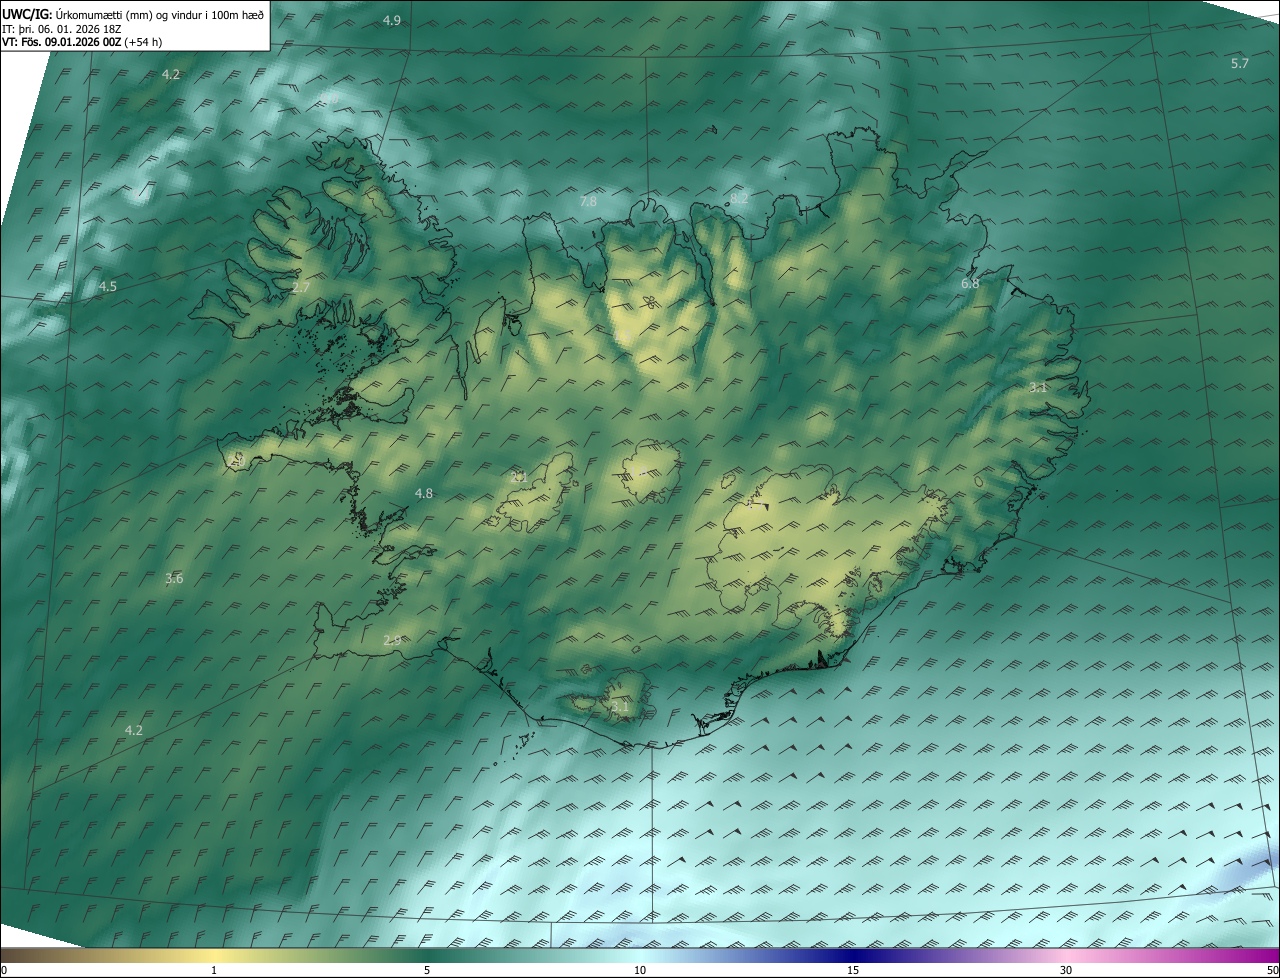Click the colorbar tick label 30
Screen dimensions: 1280x978
[1066, 971]
